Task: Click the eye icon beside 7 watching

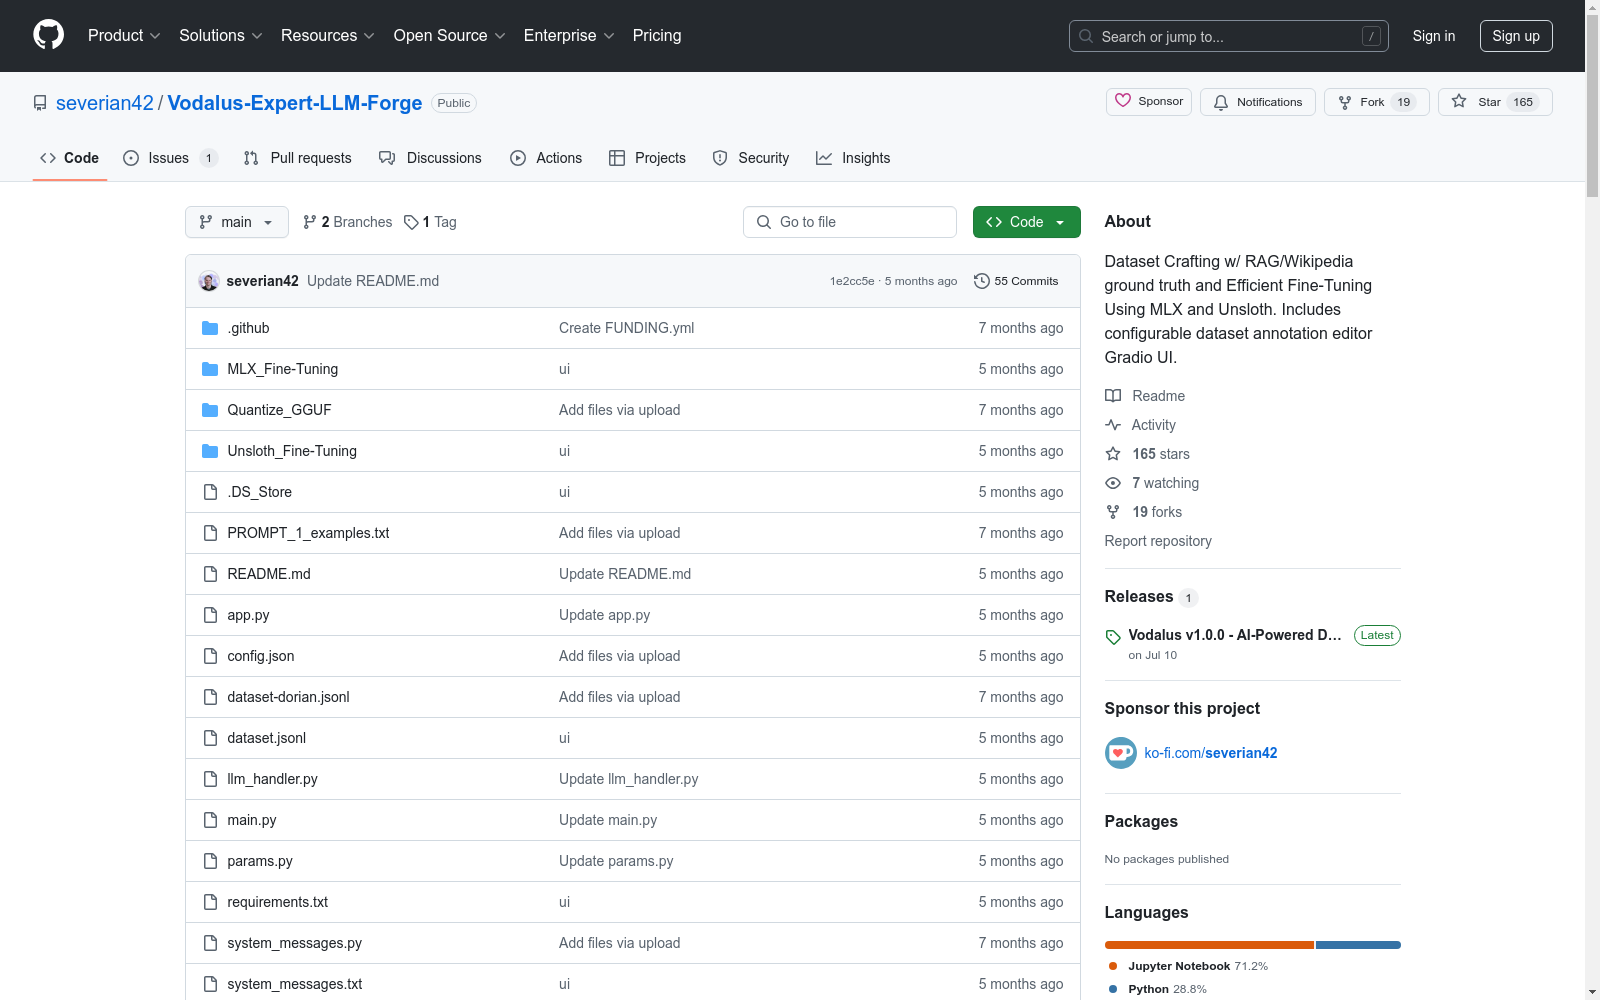Action: click(1113, 483)
